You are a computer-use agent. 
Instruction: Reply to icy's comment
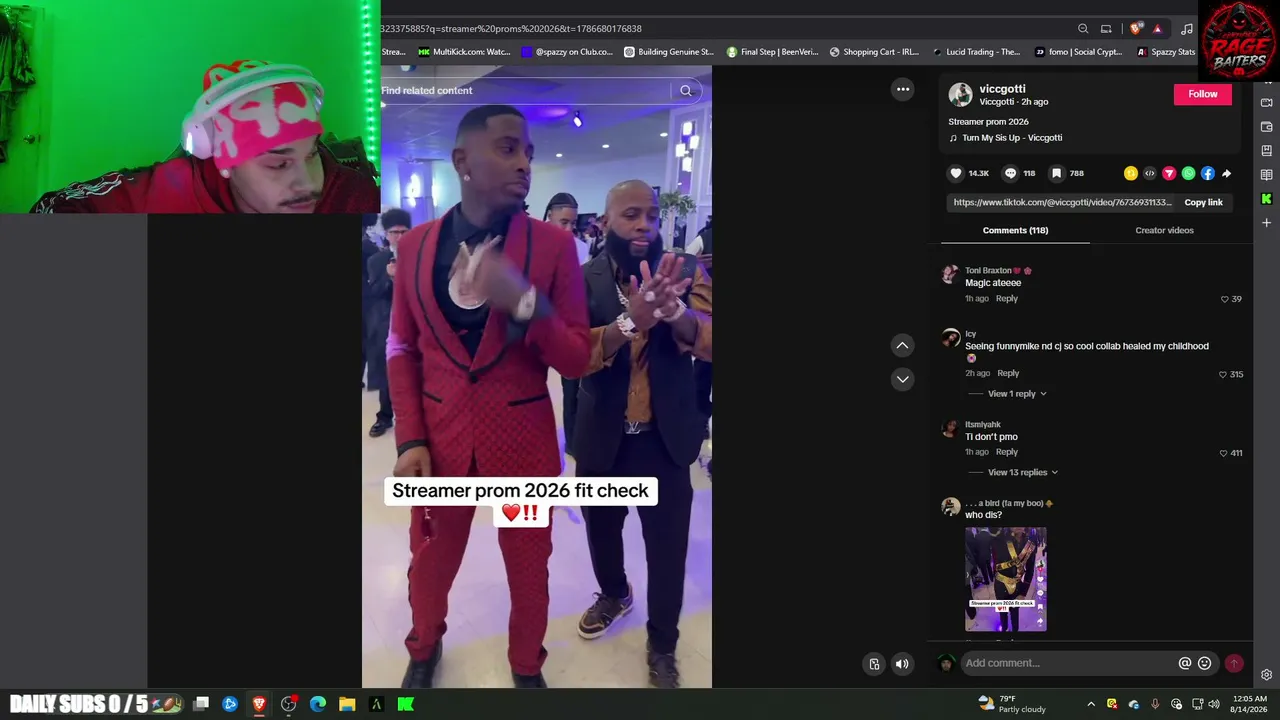pyautogui.click(x=1008, y=374)
